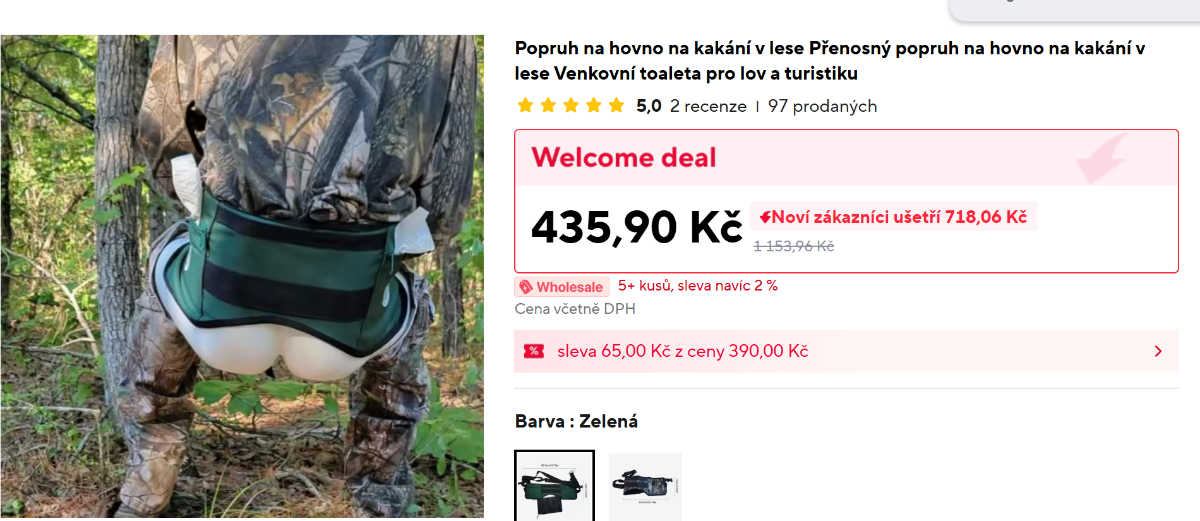Viewport: 1200px width, 521px height.
Task: Click the Welcome deal header
Action: (x=624, y=158)
